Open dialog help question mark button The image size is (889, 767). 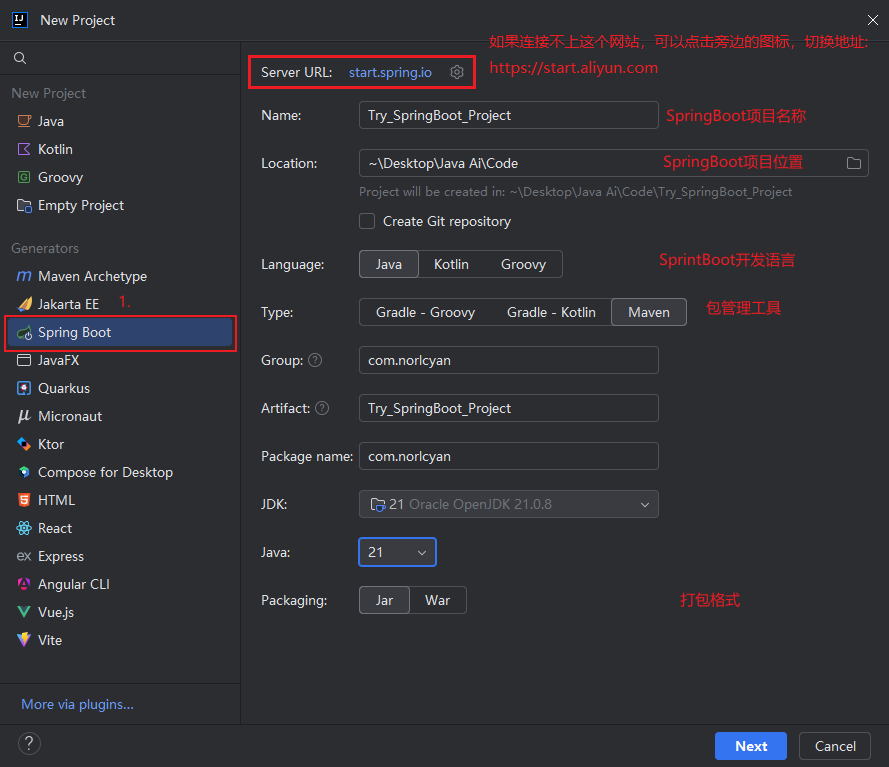coord(29,743)
